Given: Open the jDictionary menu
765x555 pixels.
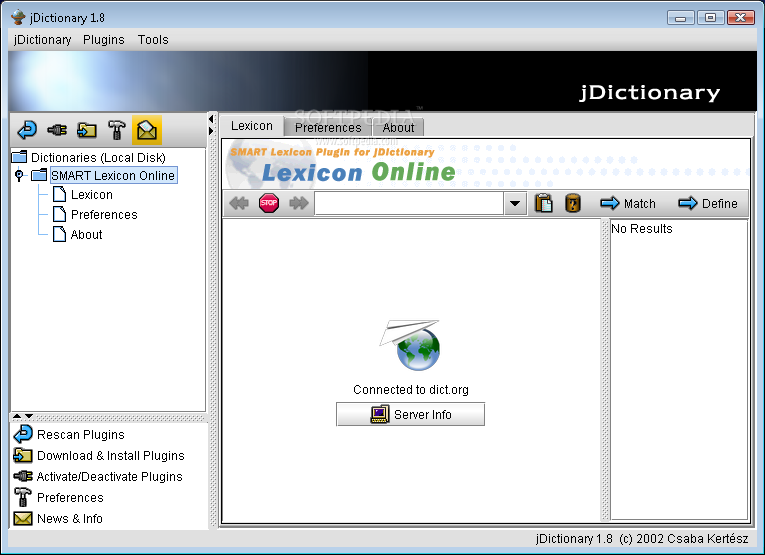Looking at the screenshot, I should coord(42,40).
